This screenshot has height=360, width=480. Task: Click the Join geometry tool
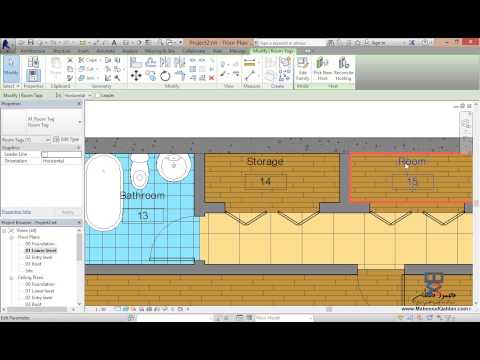coord(87,78)
